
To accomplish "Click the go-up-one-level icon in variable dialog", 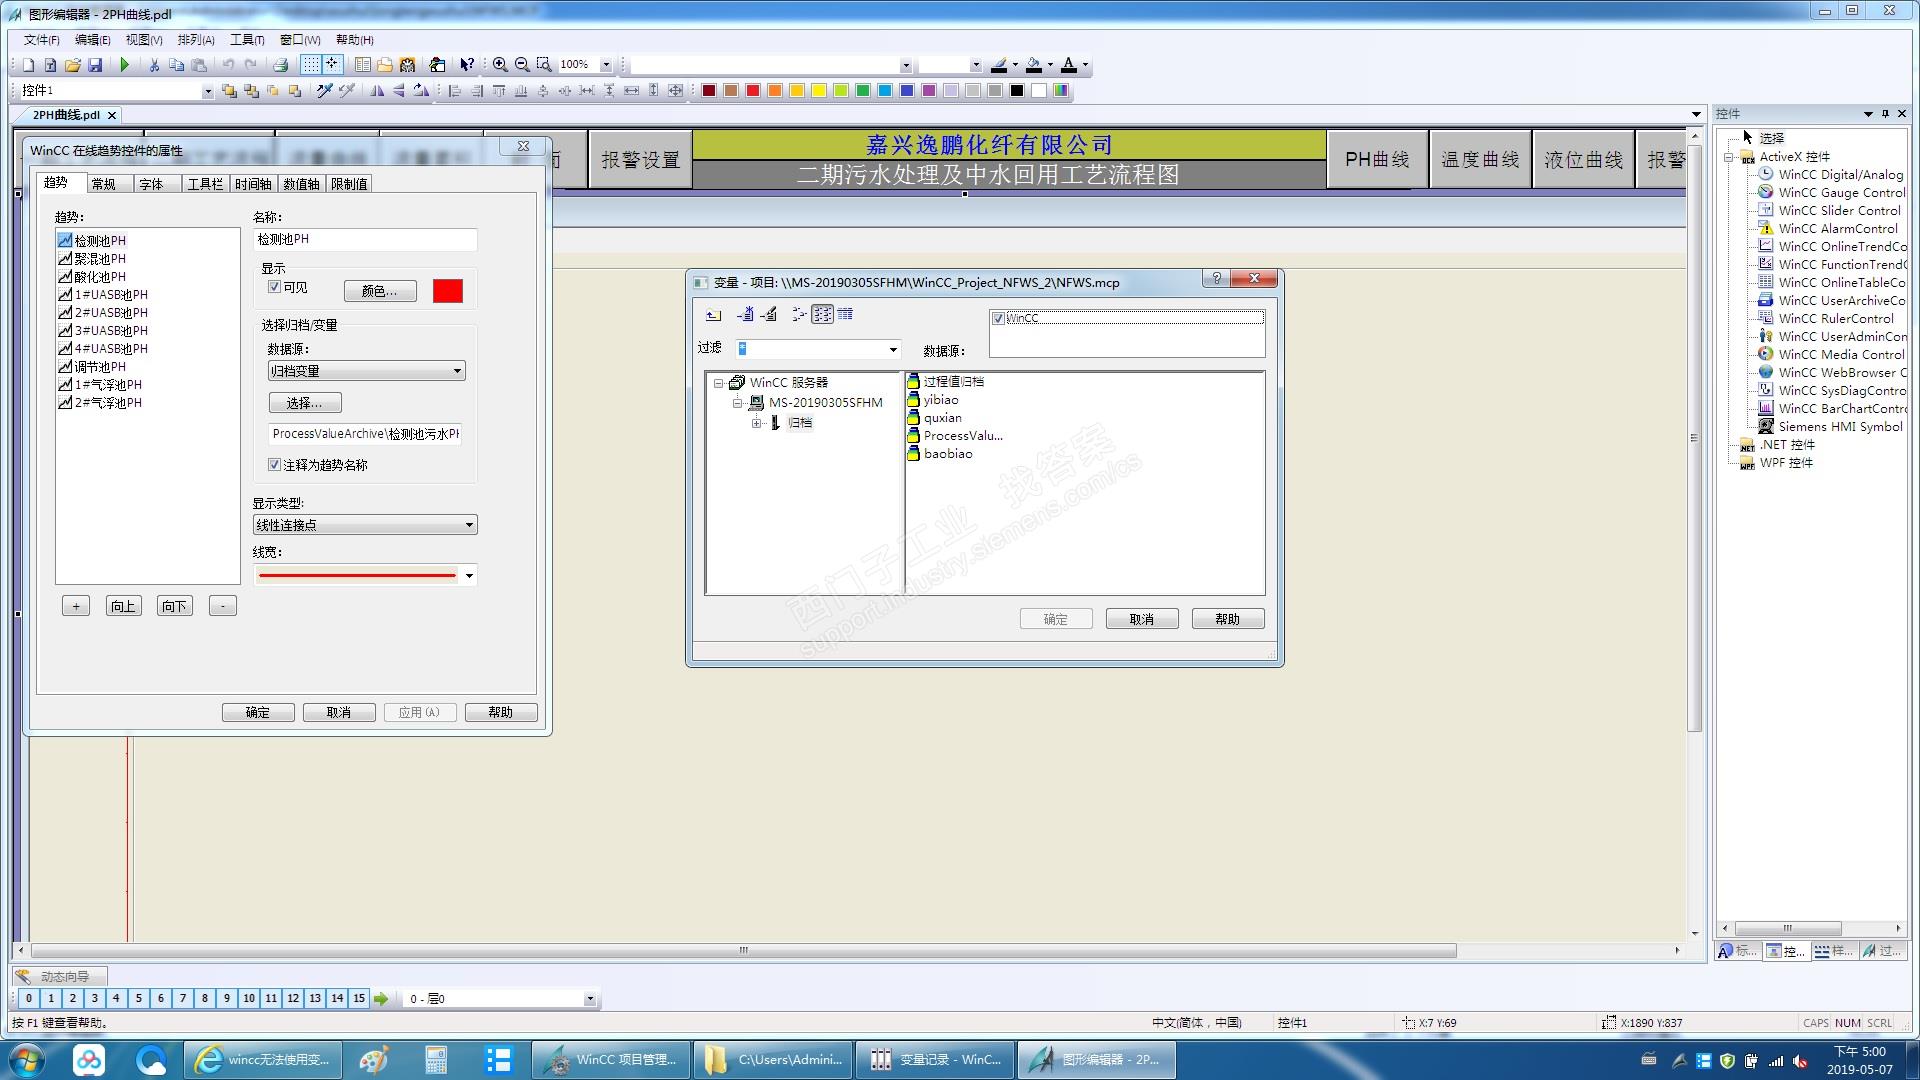I will click(713, 315).
